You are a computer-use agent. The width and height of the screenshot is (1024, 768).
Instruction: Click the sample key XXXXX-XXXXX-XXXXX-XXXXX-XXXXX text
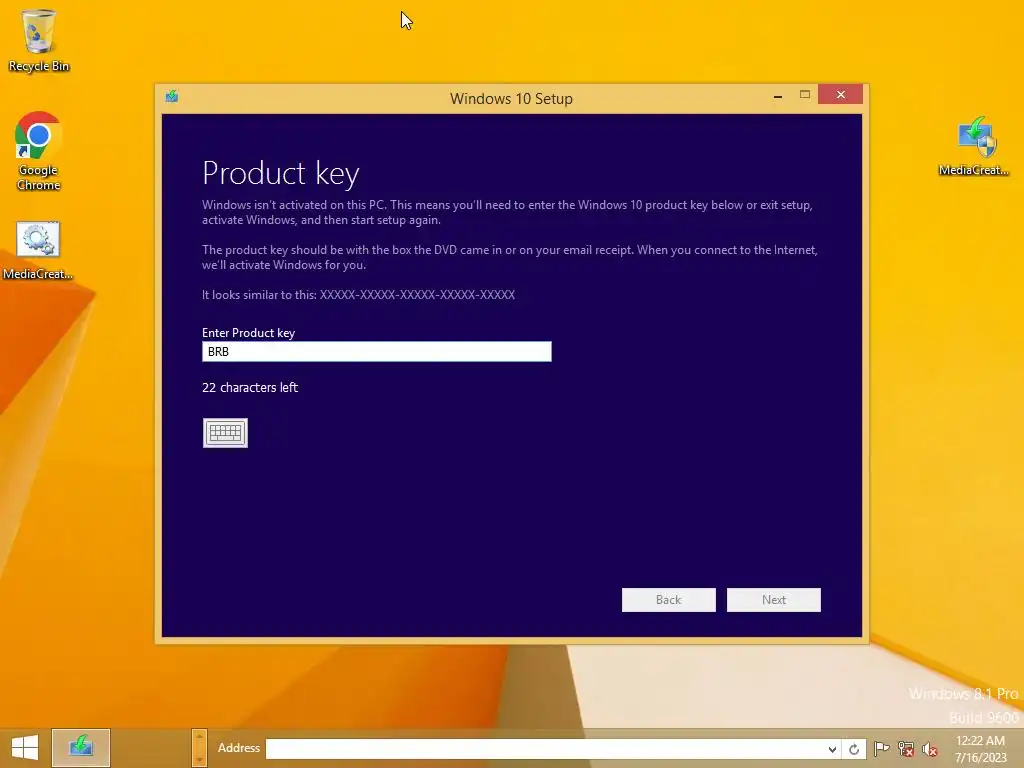point(417,295)
